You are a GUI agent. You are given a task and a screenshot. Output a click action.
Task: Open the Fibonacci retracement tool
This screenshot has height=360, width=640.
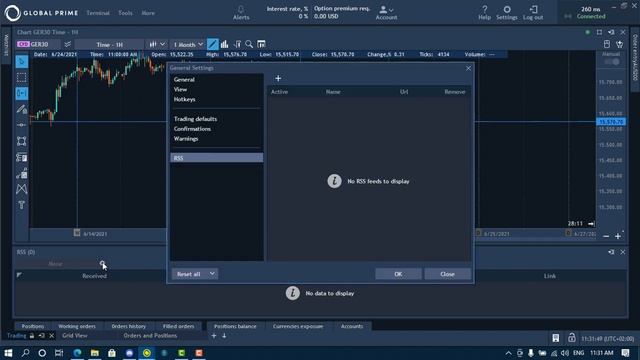tap(22, 157)
